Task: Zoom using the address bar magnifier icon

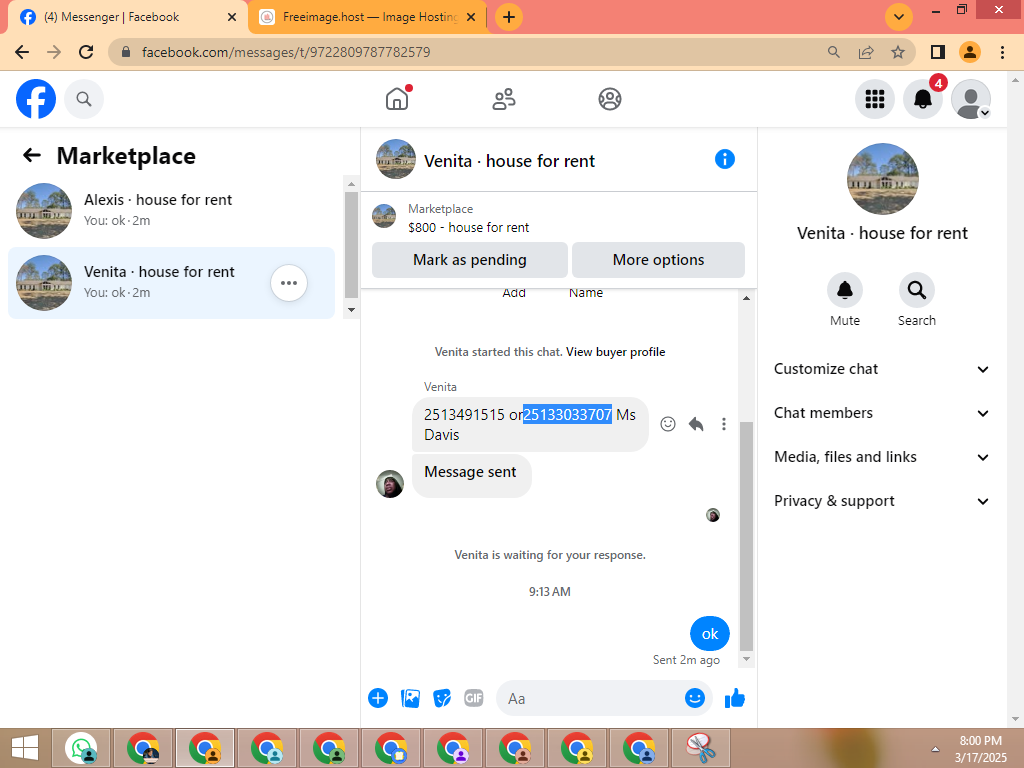Action: [x=834, y=52]
